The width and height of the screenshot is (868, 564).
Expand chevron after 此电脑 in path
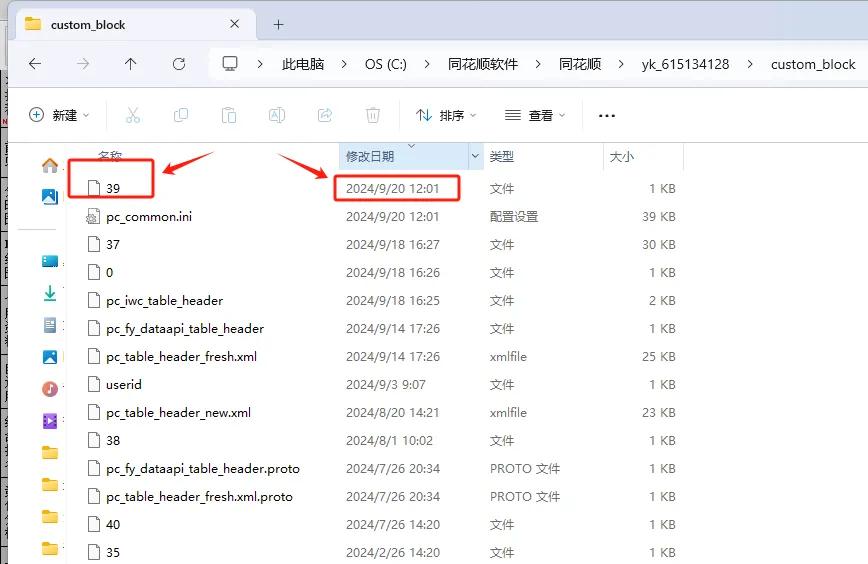(344, 64)
